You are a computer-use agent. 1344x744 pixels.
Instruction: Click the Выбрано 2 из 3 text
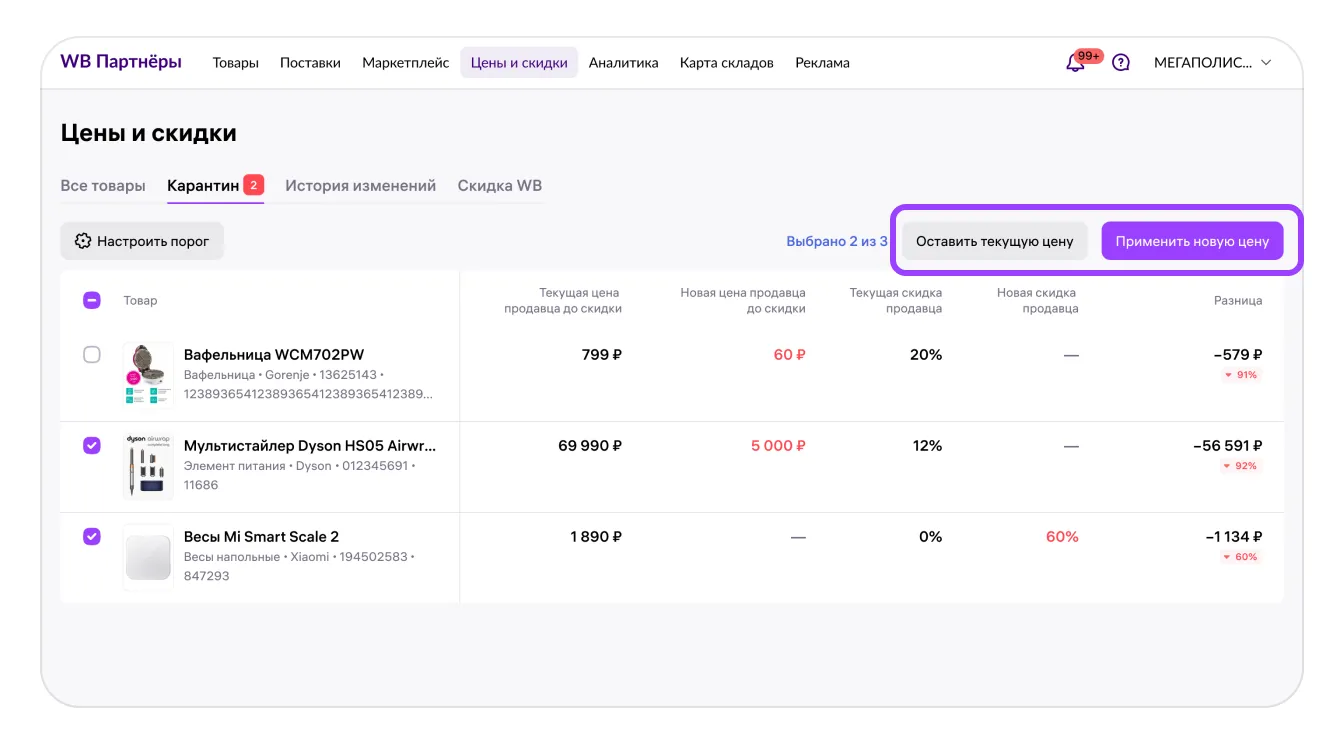tap(837, 241)
